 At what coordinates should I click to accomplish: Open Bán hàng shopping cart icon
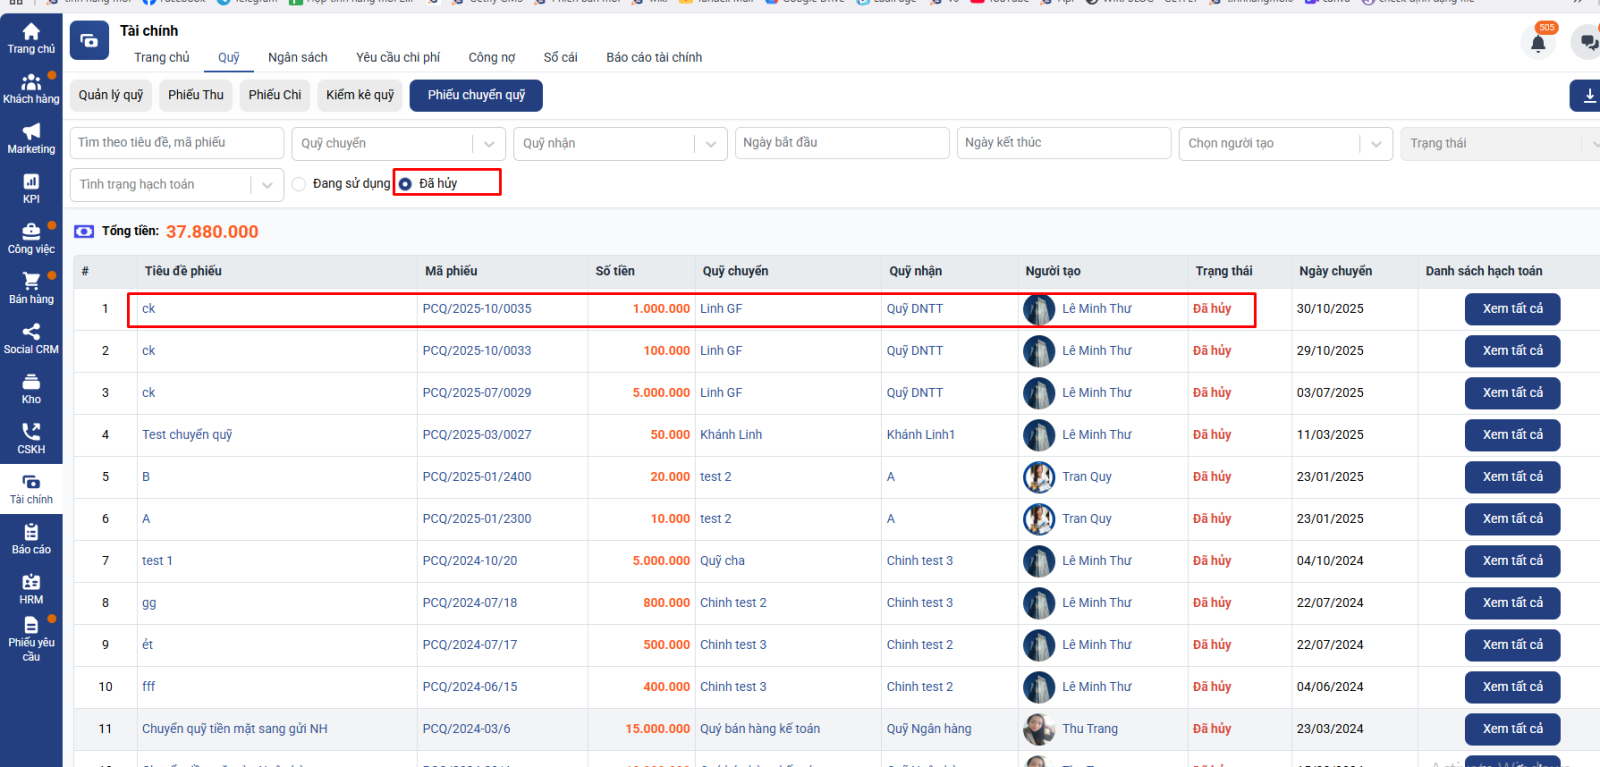31,288
